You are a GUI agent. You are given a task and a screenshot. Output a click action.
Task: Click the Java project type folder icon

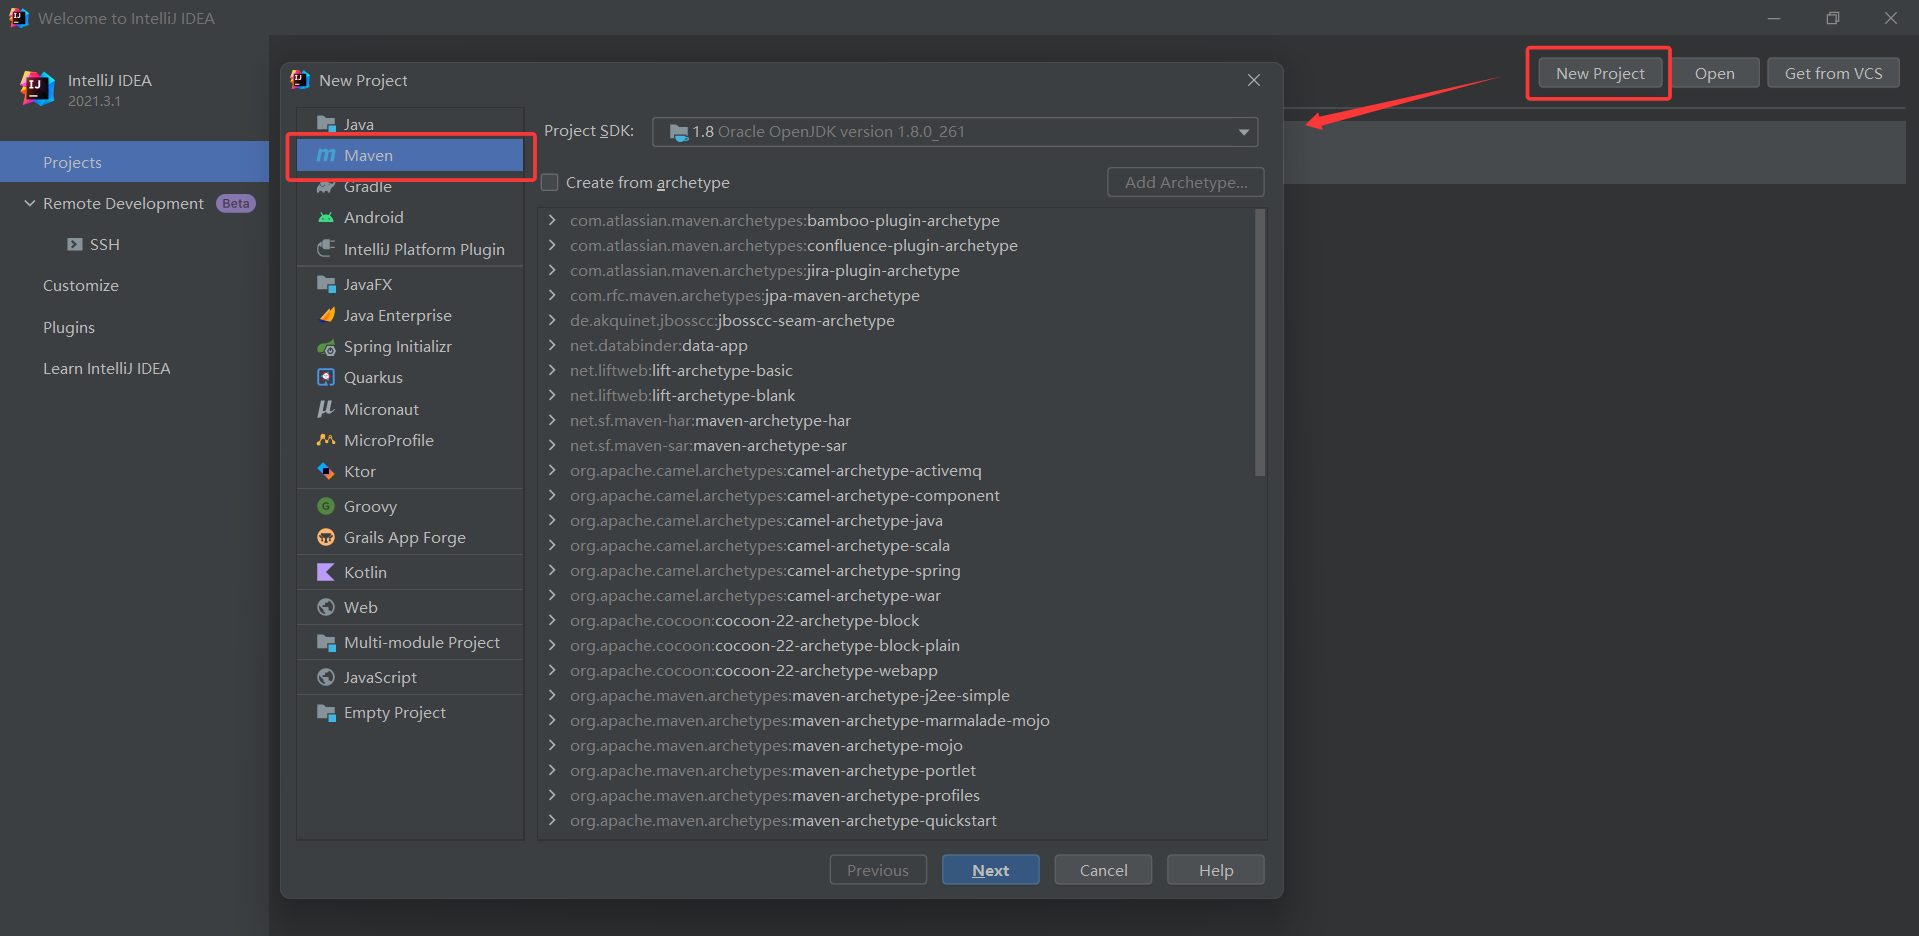326,124
